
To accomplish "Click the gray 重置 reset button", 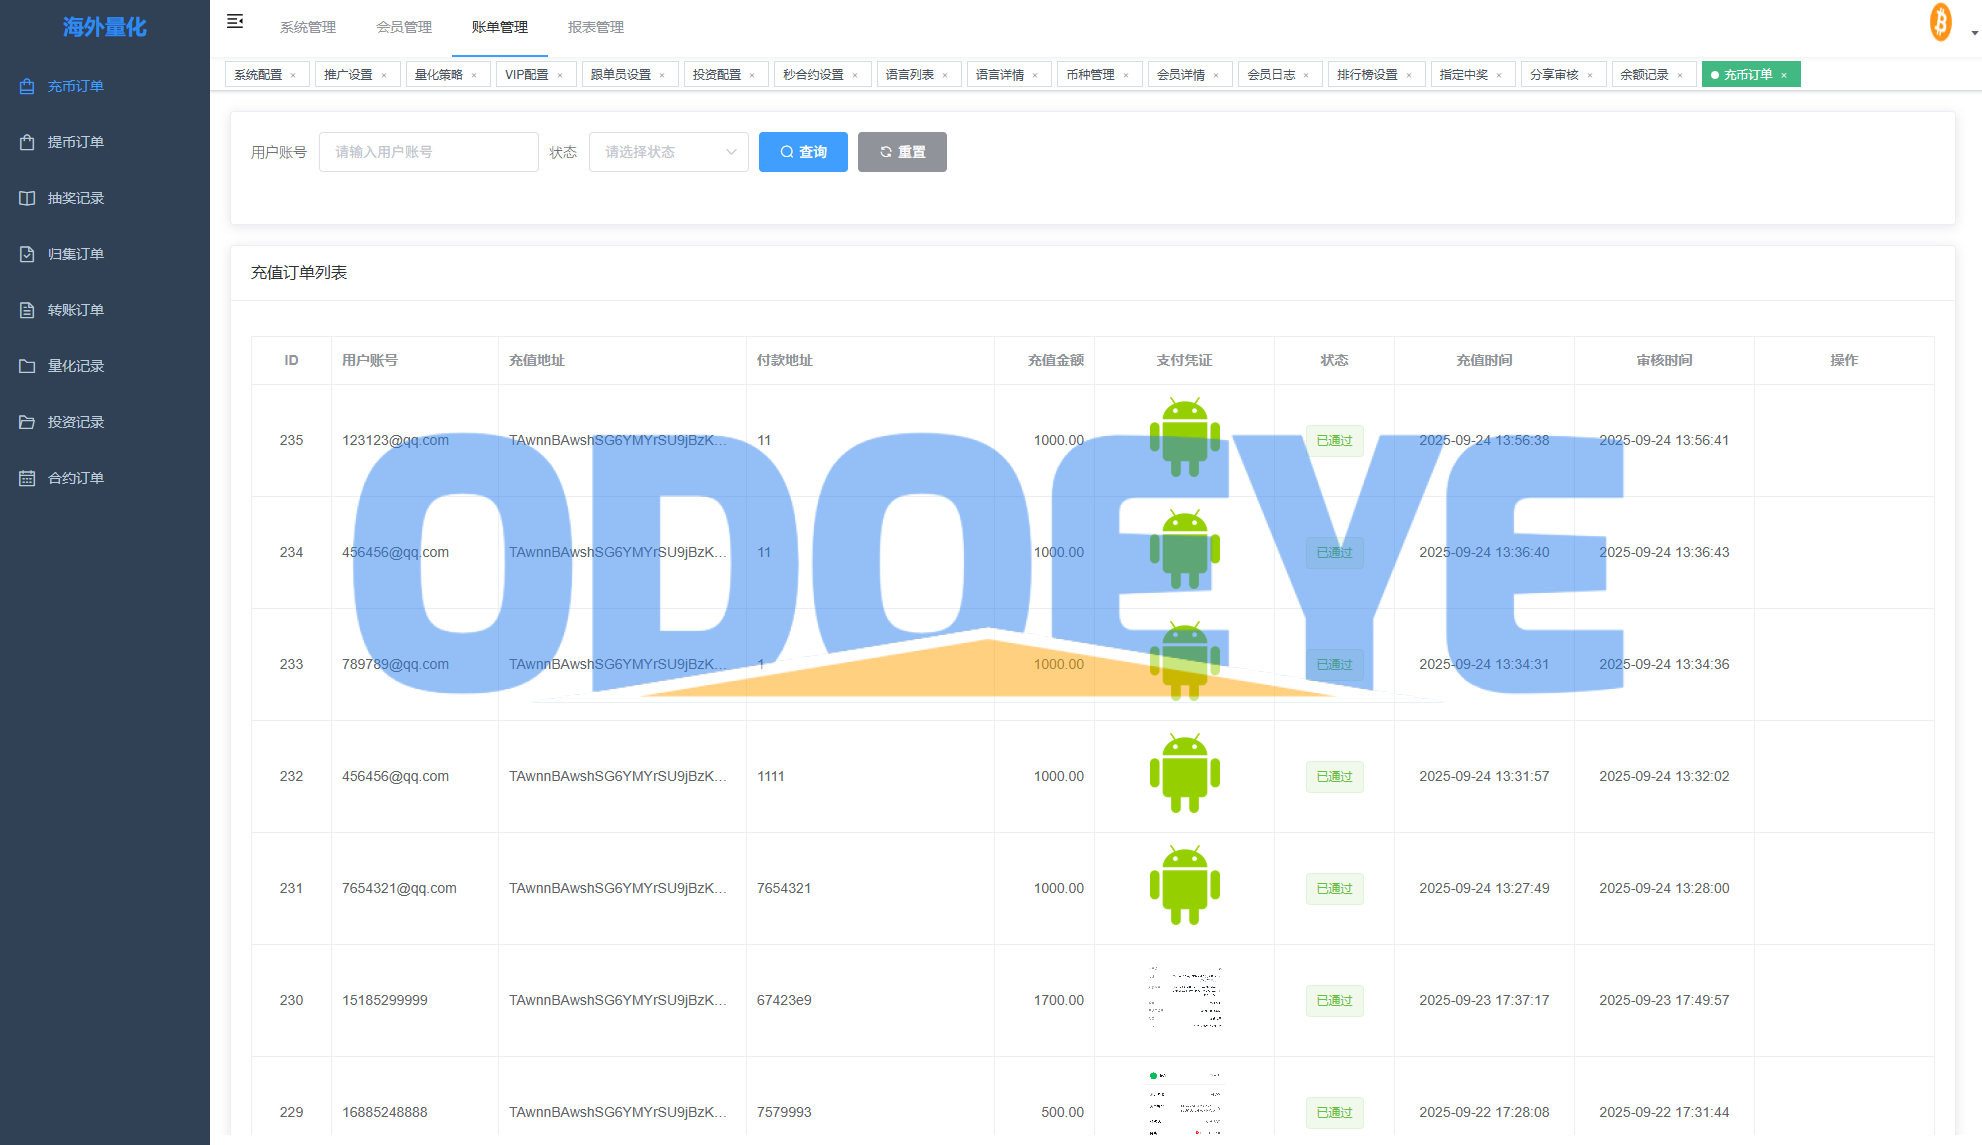I will coord(902,152).
